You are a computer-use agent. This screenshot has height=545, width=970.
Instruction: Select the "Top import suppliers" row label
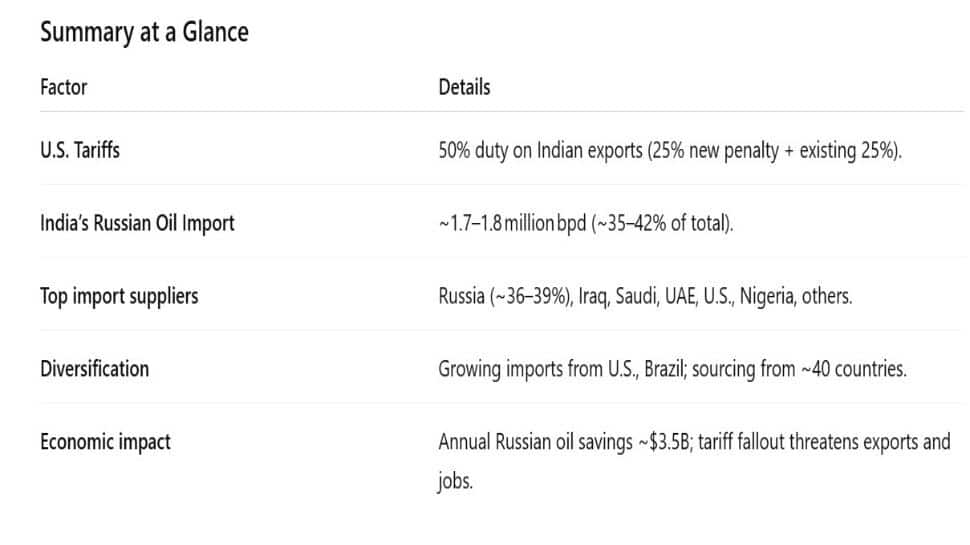point(119,296)
